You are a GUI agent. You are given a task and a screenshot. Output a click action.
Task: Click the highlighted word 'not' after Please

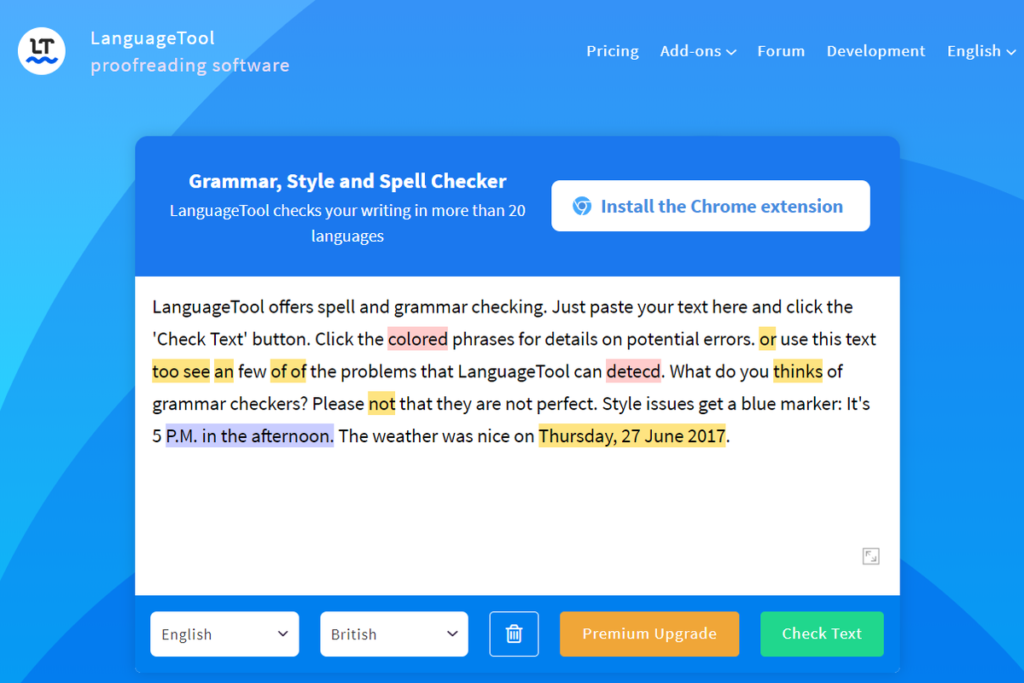381,404
